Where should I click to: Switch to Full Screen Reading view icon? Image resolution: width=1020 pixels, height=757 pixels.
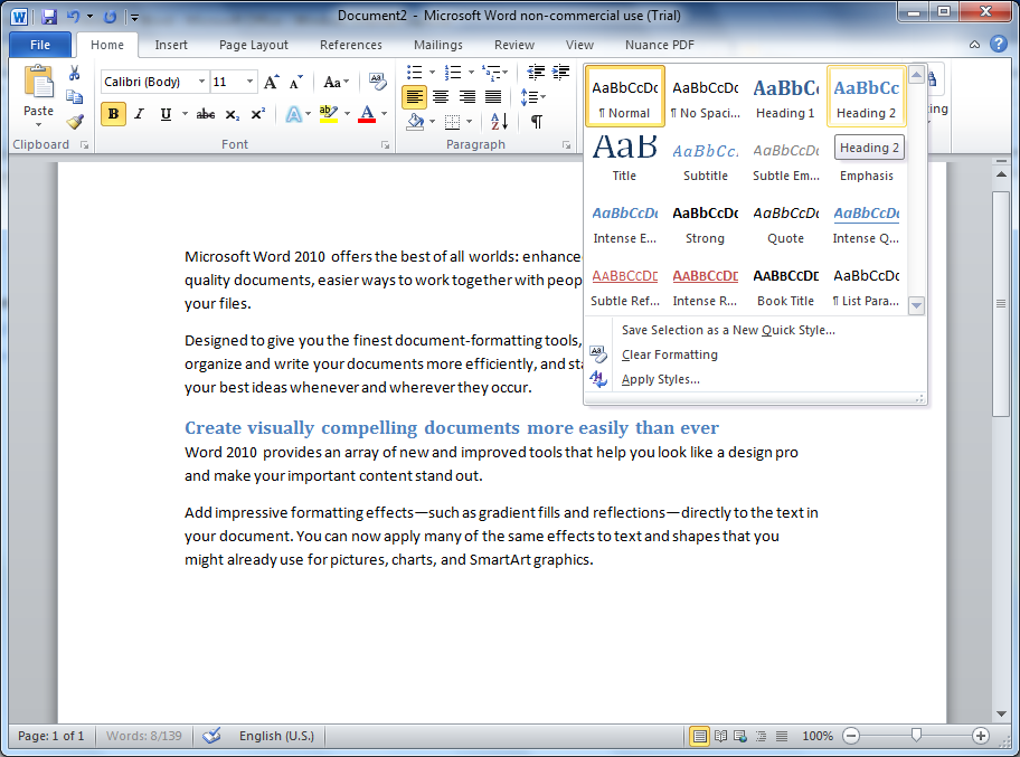pos(720,736)
